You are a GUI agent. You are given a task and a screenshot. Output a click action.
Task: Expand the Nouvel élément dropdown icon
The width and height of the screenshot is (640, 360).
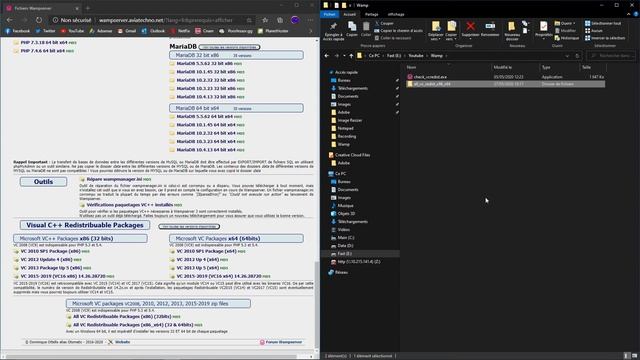tap(525, 23)
